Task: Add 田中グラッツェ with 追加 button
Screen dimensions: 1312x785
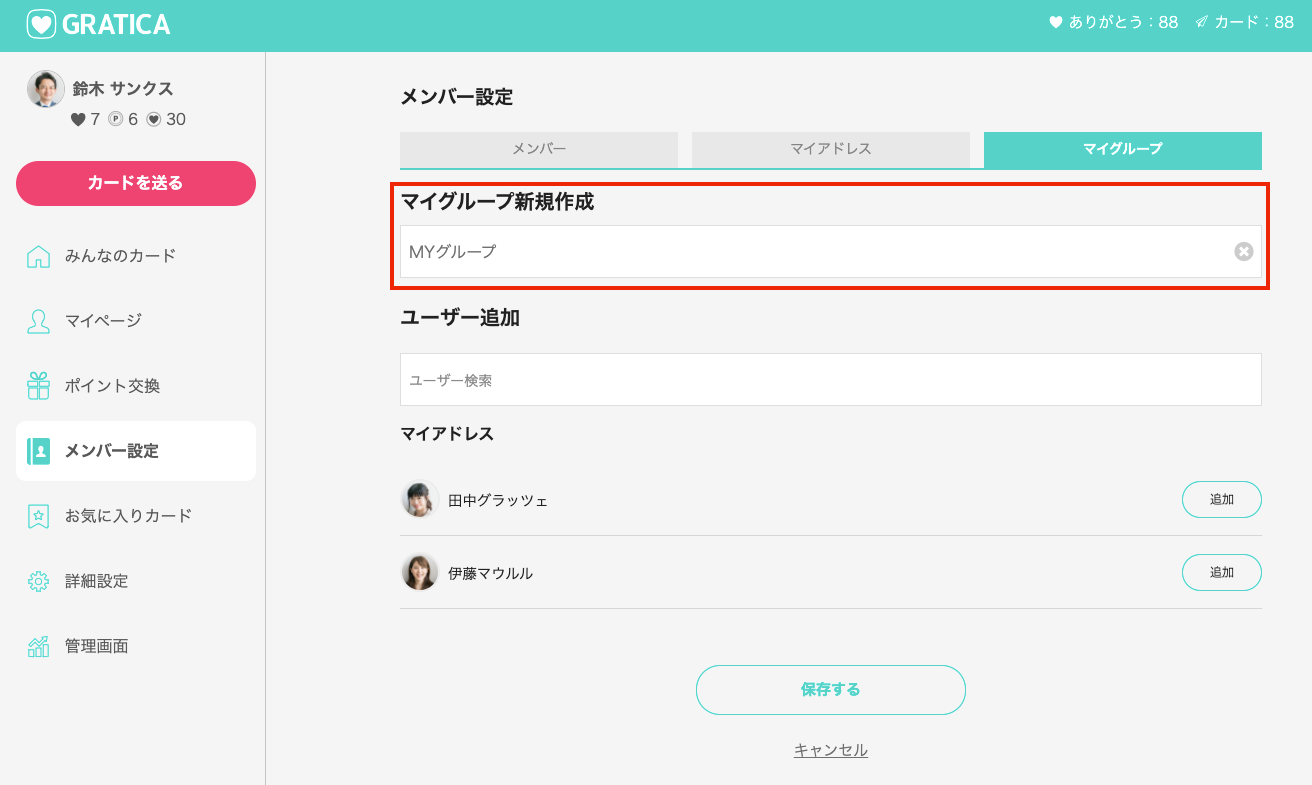Action: click(1222, 499)
